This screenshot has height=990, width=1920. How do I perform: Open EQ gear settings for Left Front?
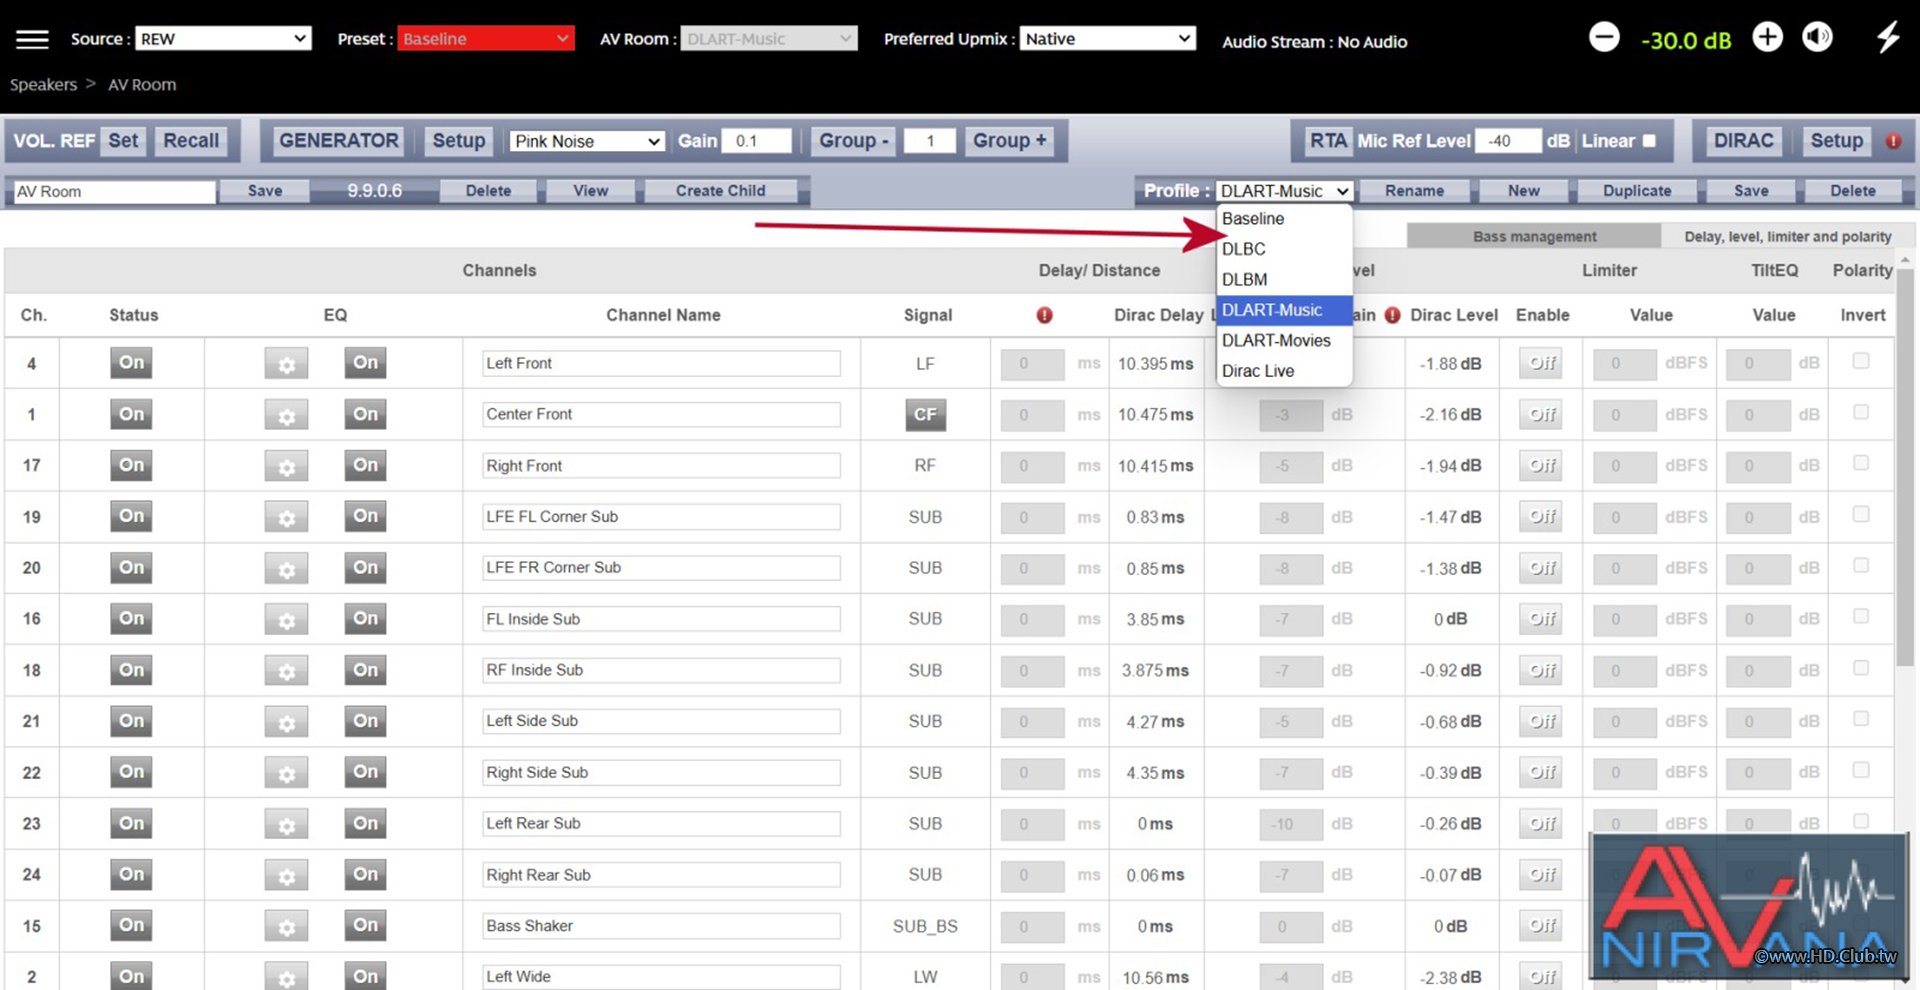coord(286,364)
